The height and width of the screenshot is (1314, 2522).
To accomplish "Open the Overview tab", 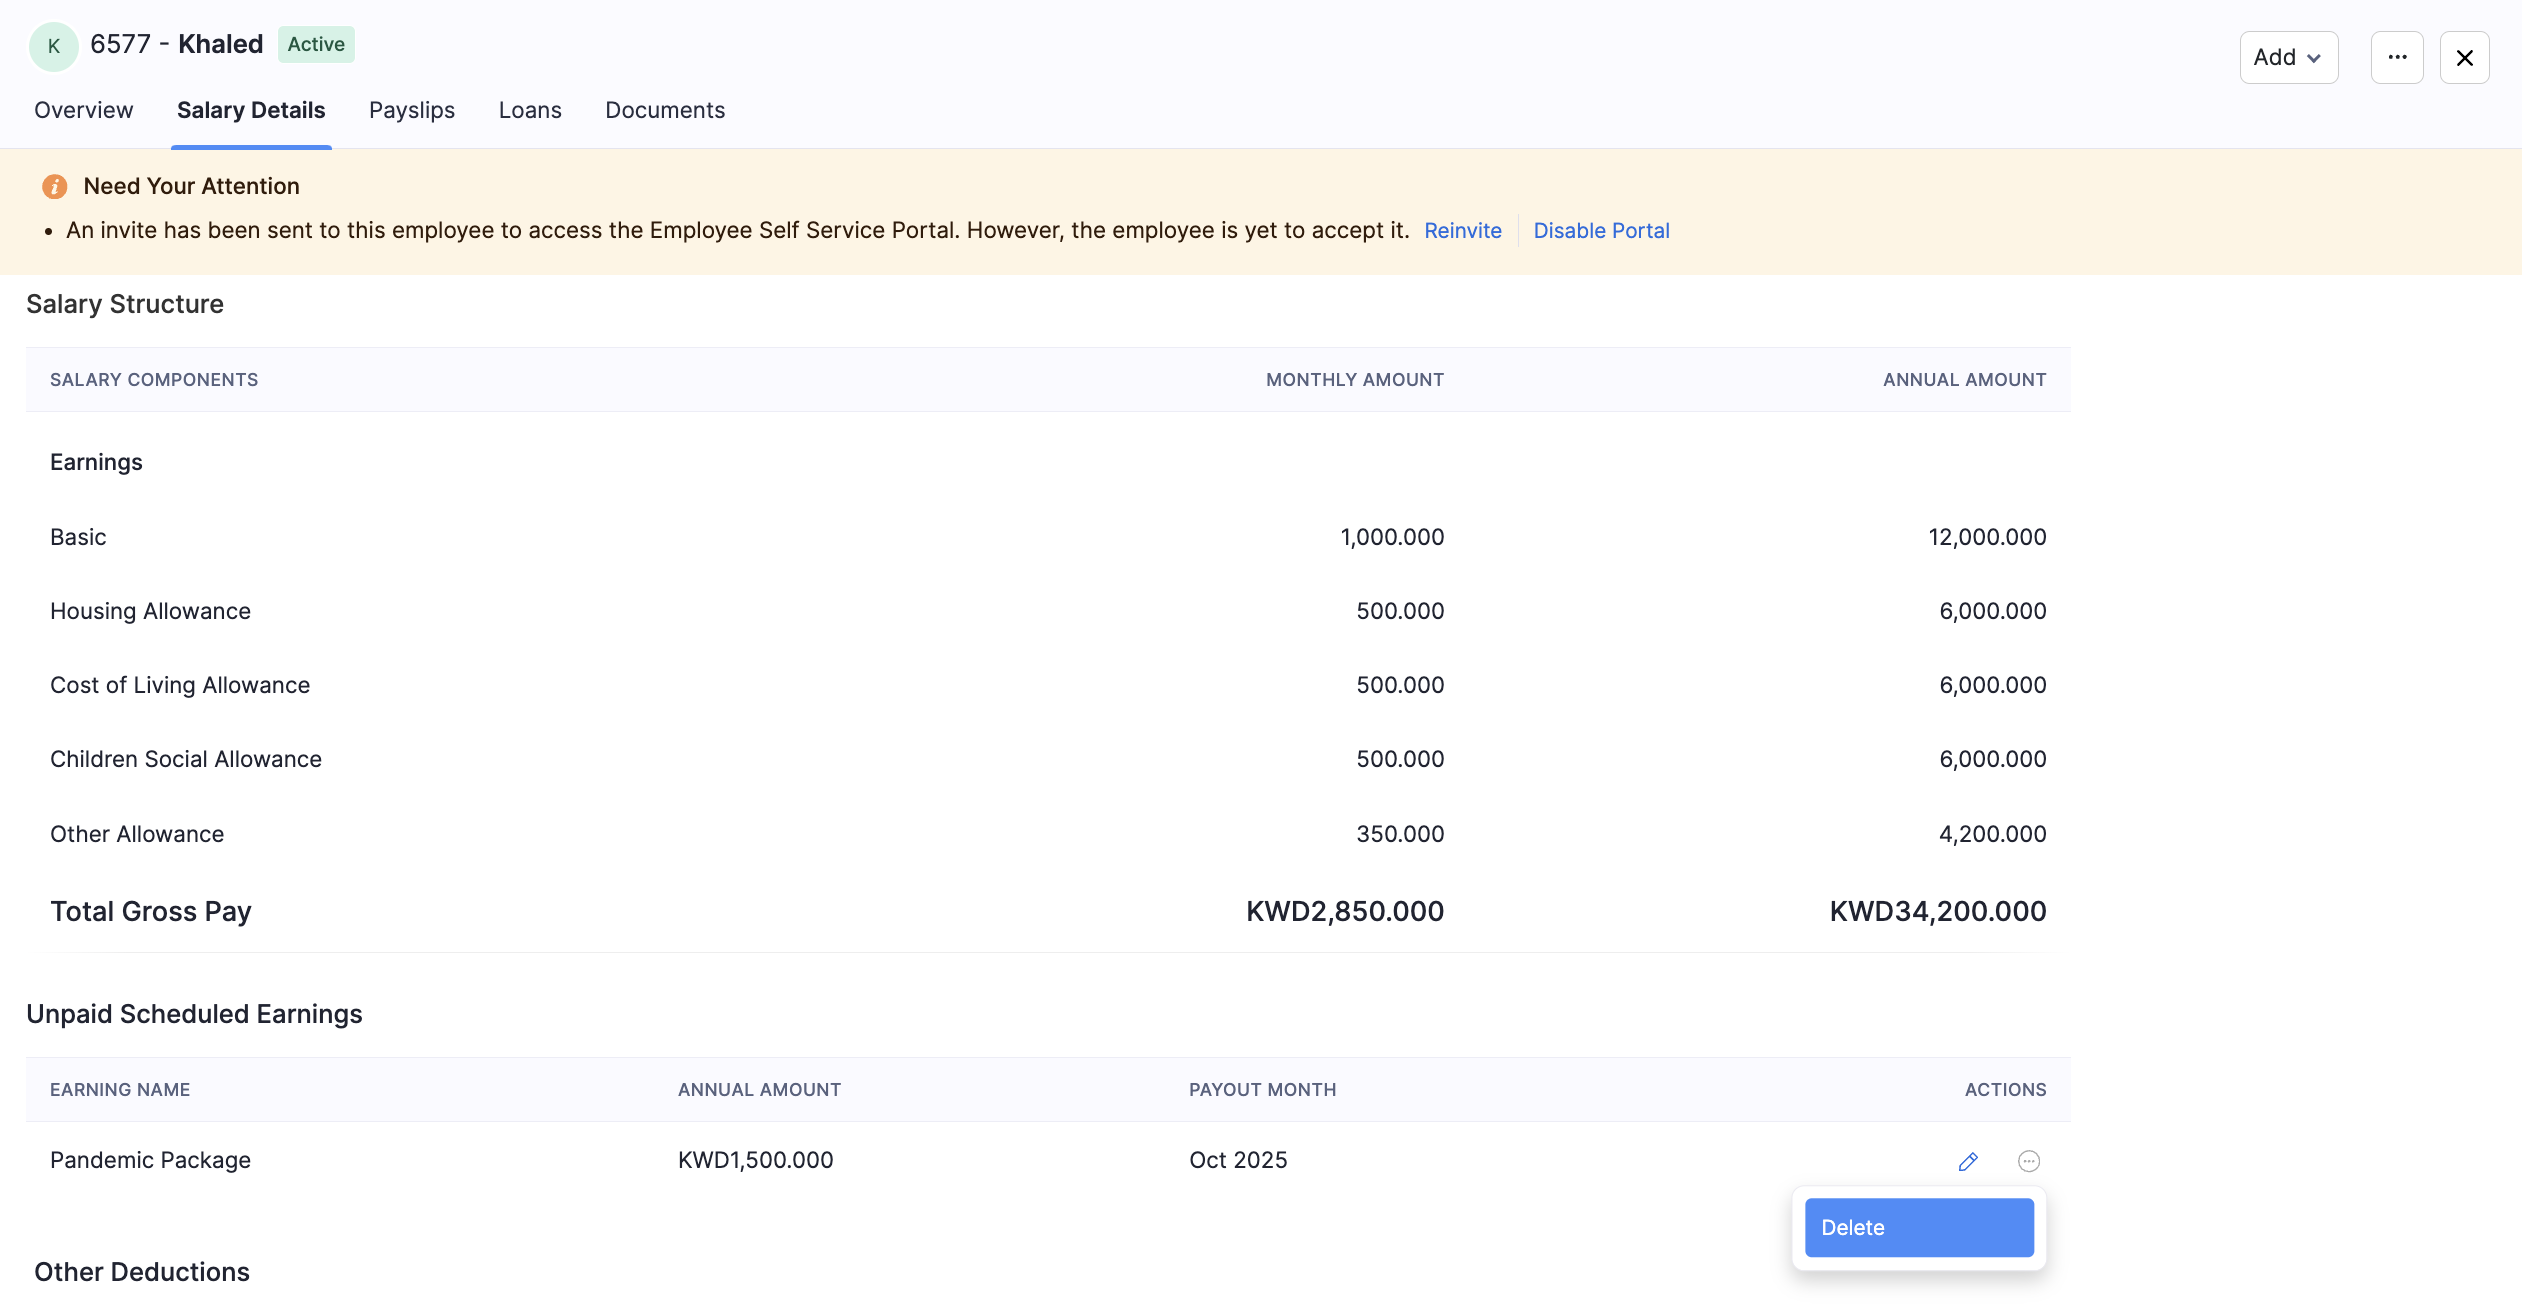I will click(x=83, y=110).
